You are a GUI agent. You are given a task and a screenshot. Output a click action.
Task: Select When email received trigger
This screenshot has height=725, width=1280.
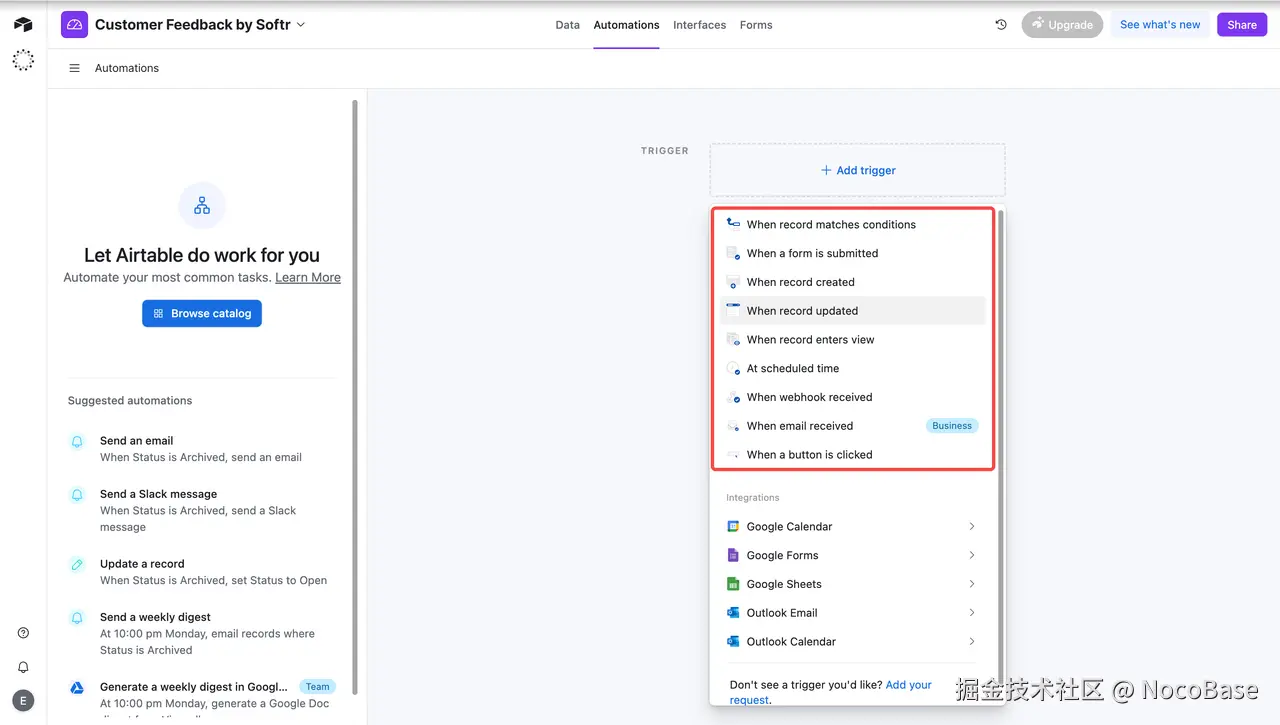click(x=853, y=426)
